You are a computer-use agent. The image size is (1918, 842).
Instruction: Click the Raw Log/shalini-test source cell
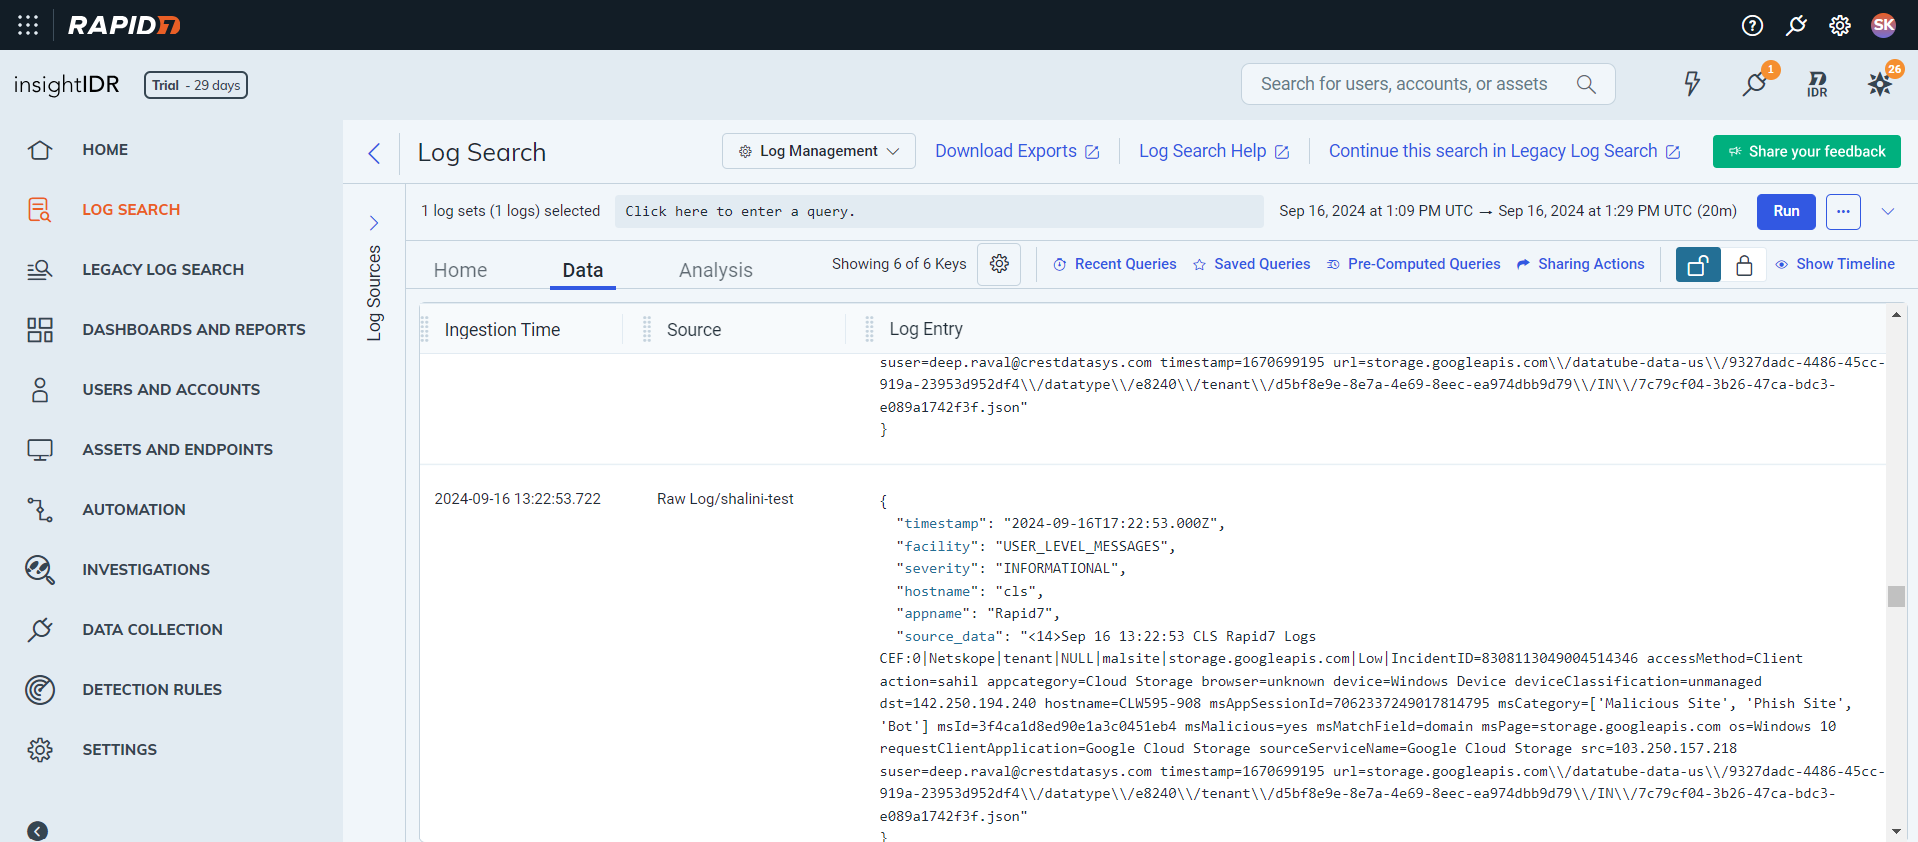pos(725,499)
